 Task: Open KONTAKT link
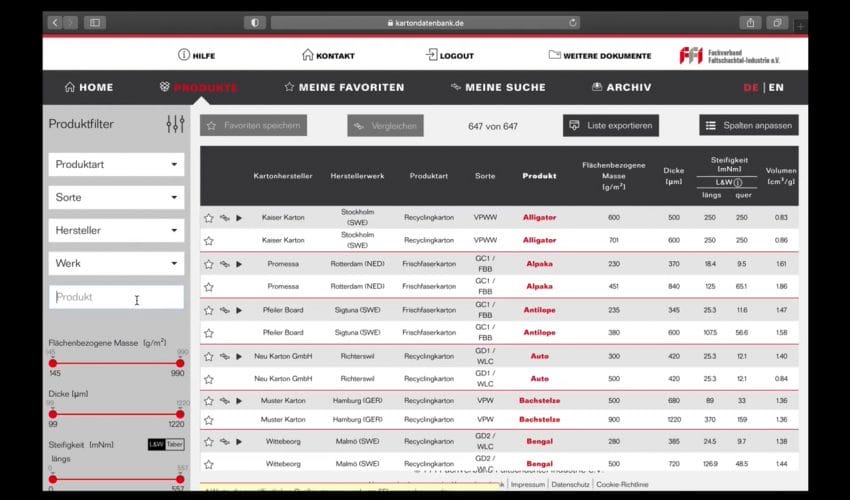point(328,55)
